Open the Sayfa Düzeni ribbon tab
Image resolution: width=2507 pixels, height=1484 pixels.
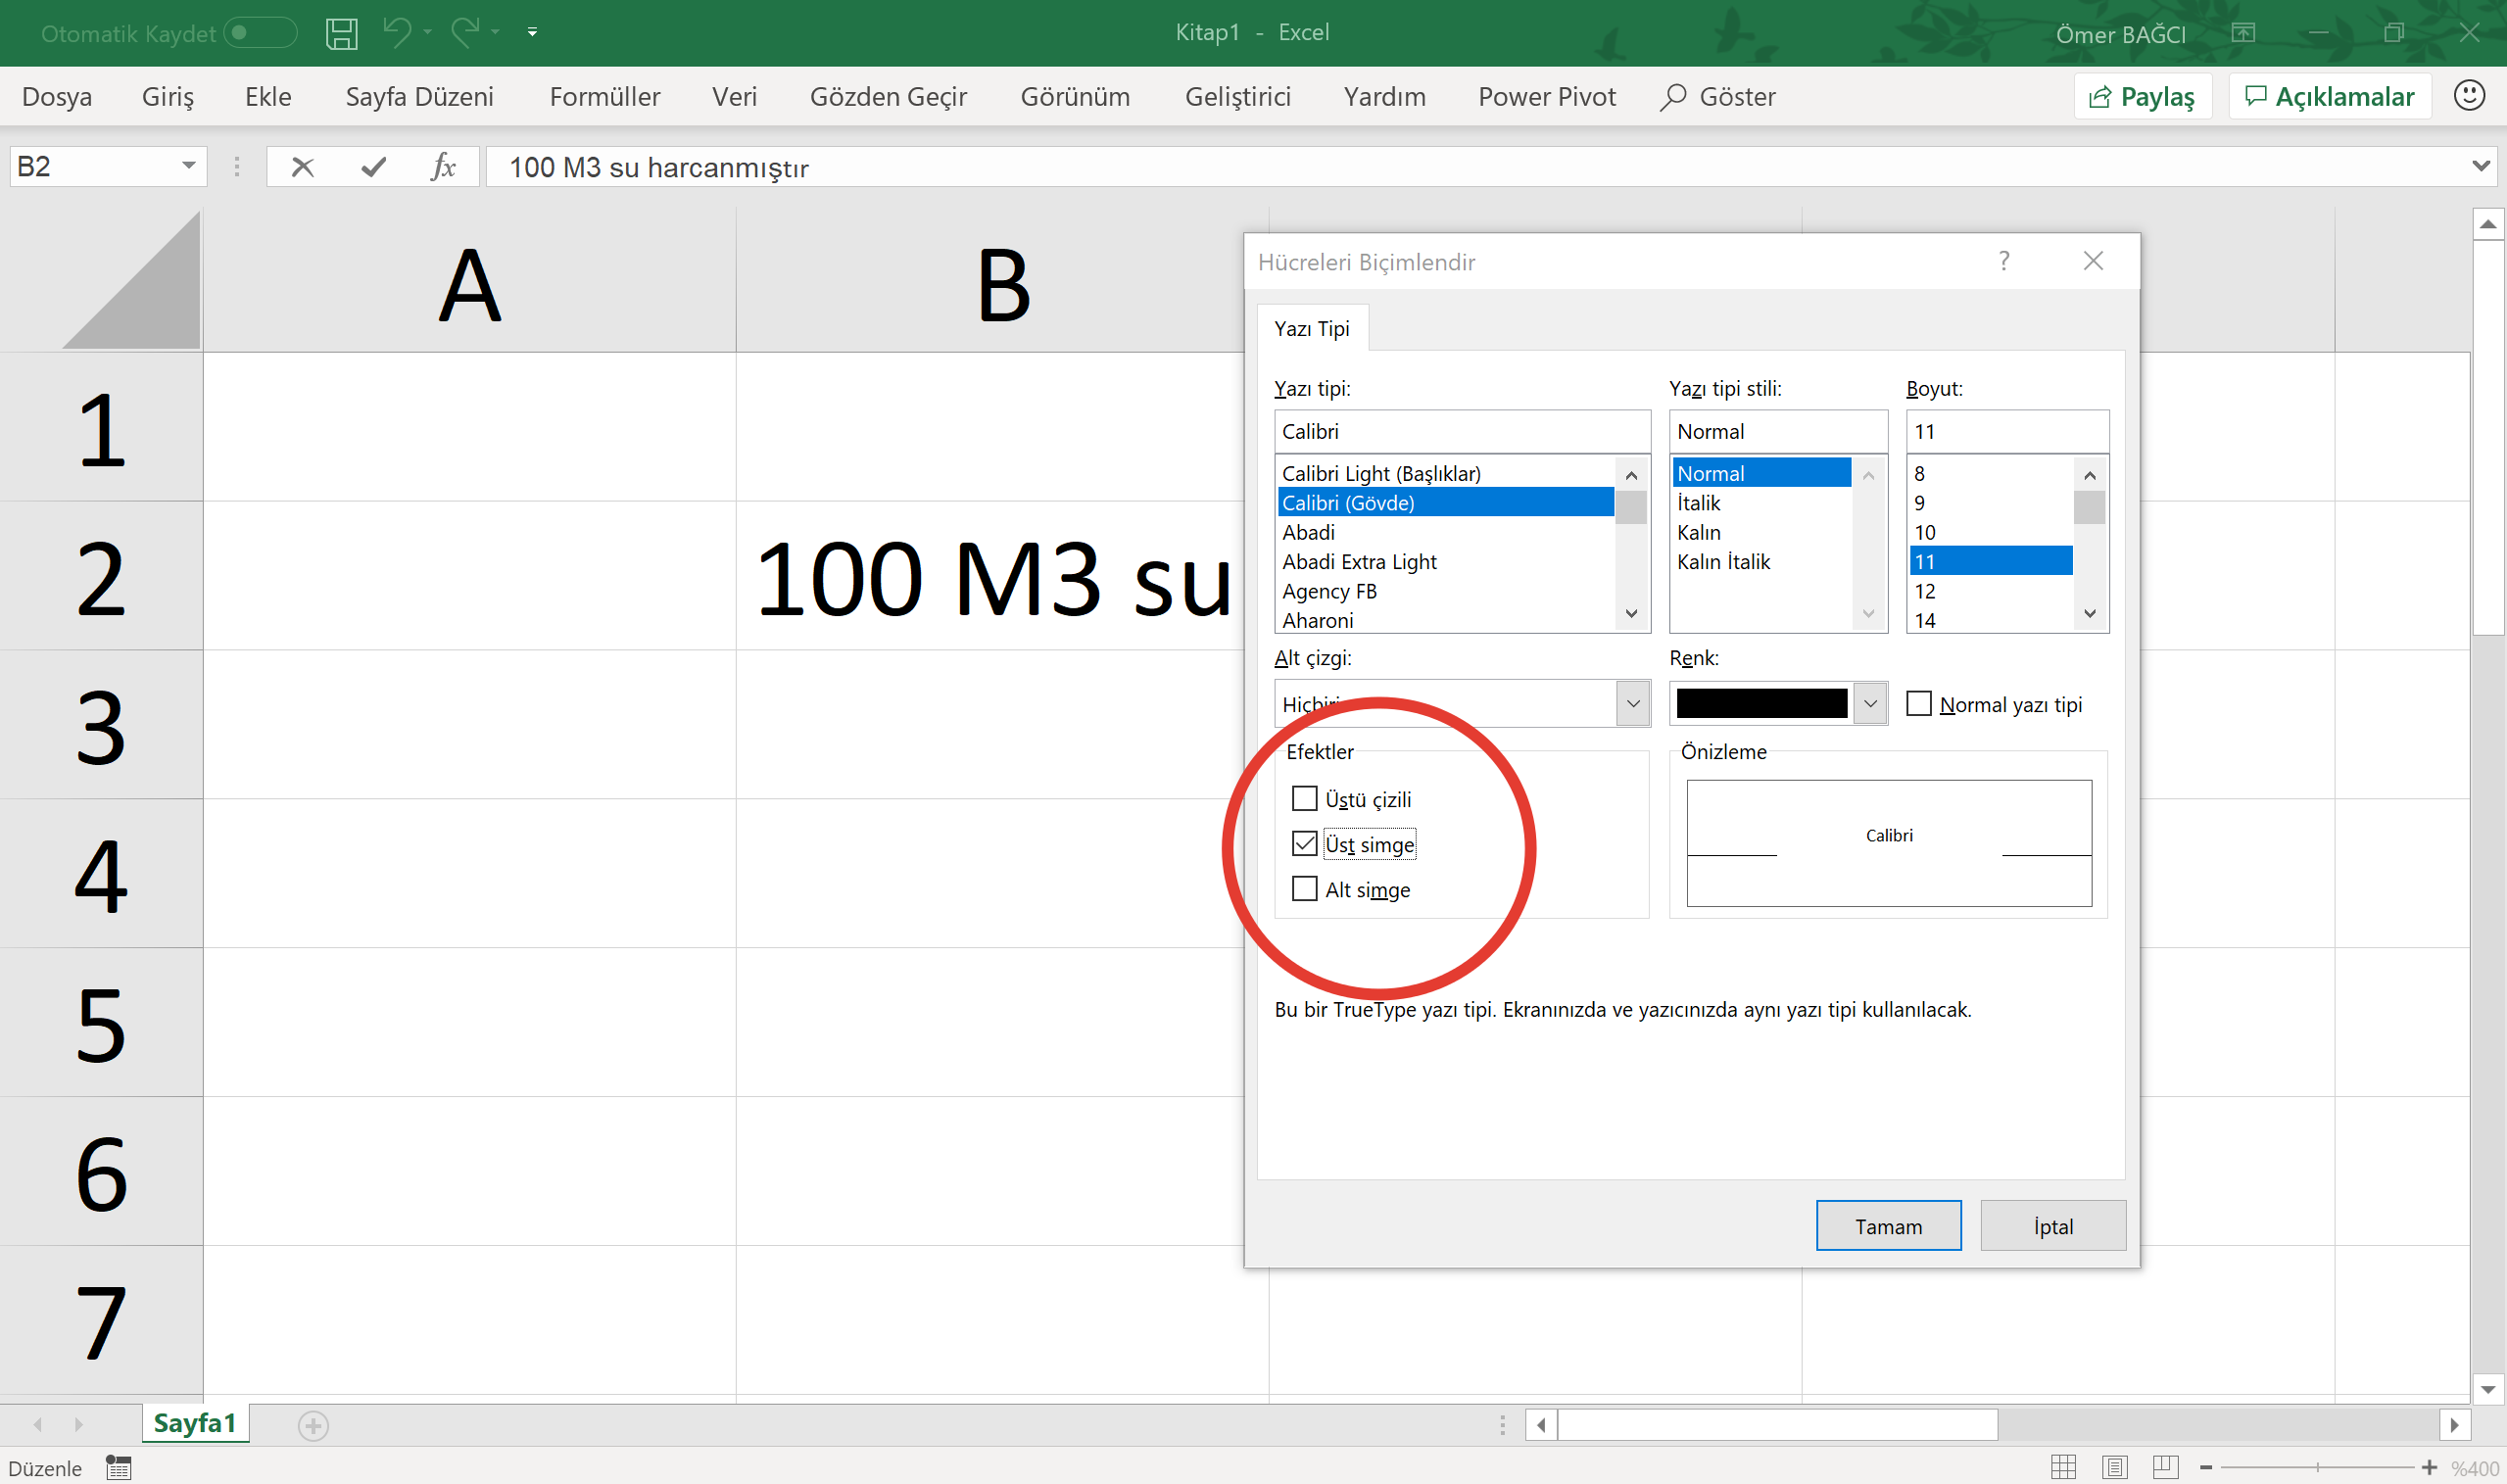[x=419, y=97]
